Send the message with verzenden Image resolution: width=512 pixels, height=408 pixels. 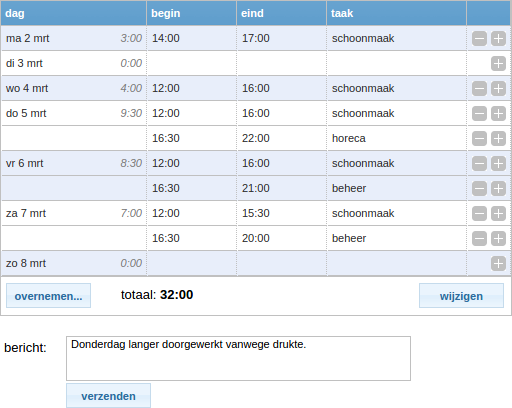point(108,396)
